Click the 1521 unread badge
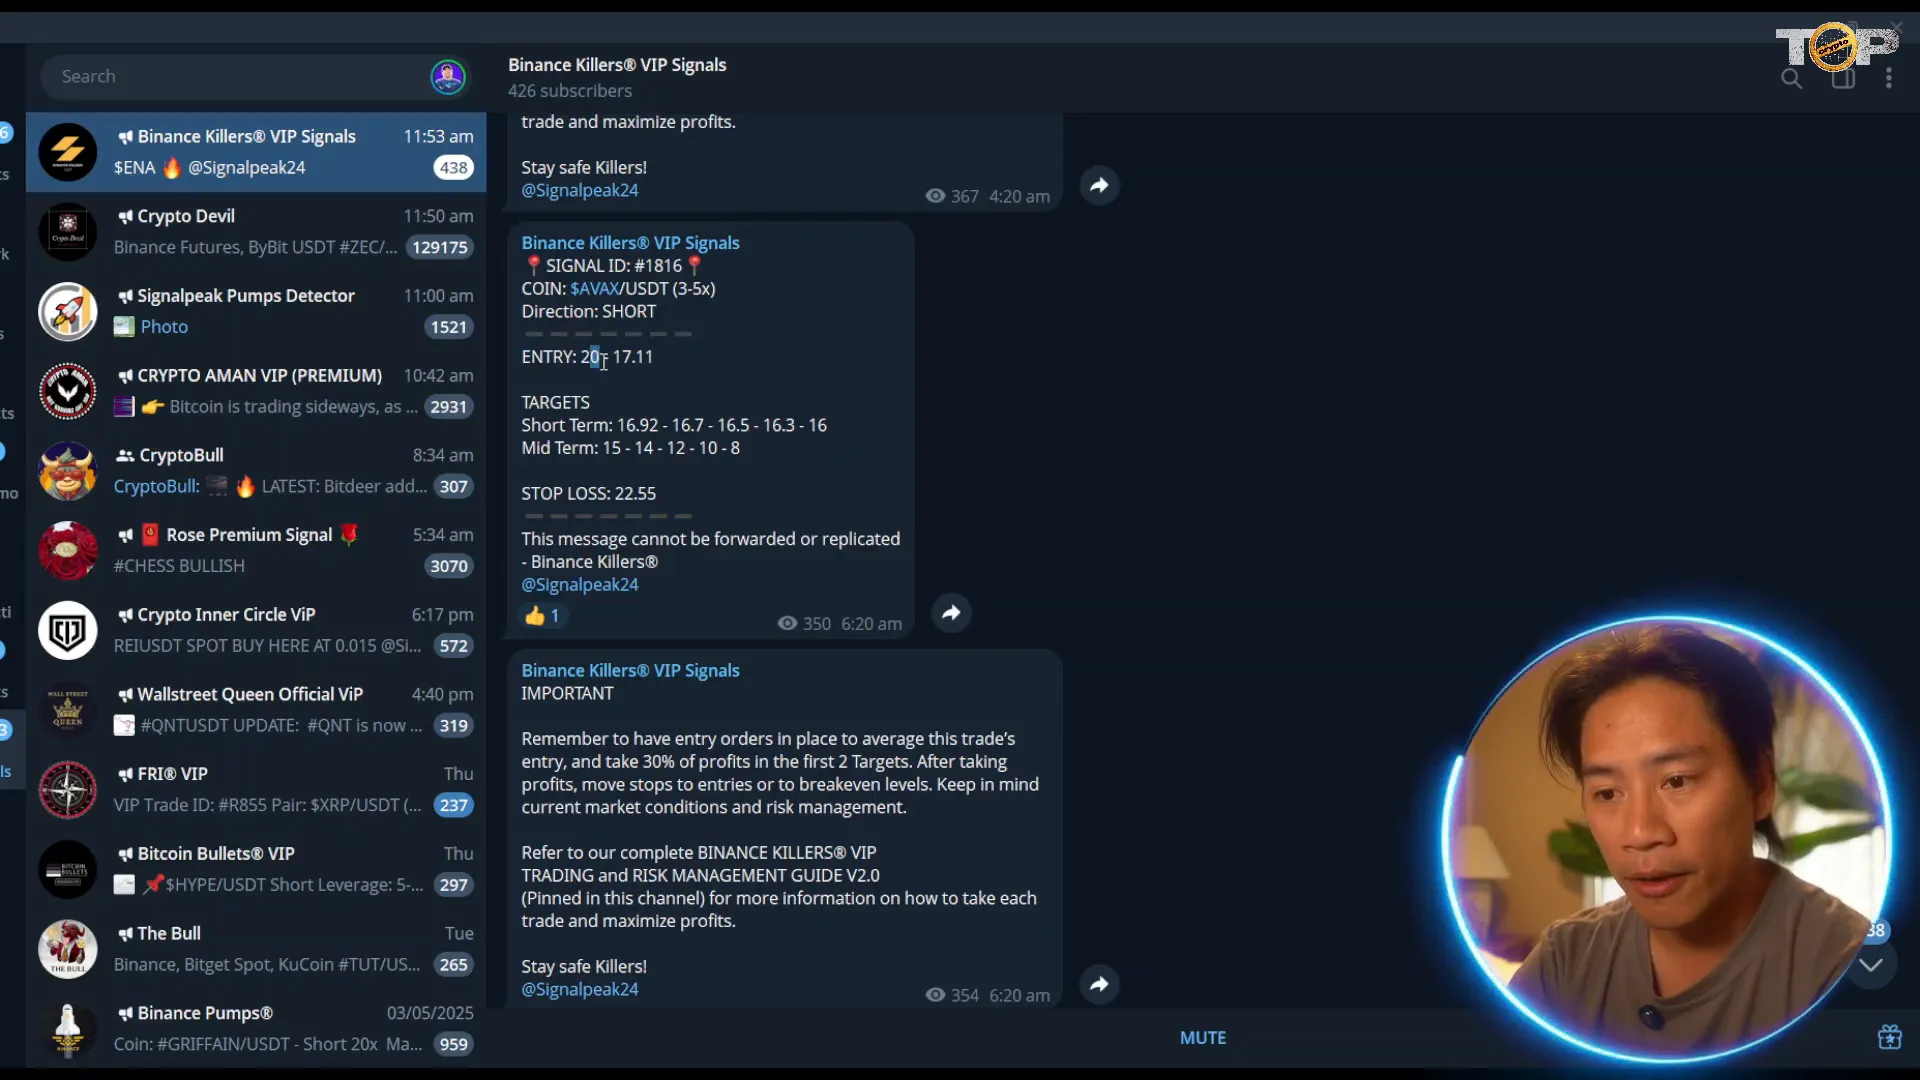 pyautogui.click(x=449, y=327)
